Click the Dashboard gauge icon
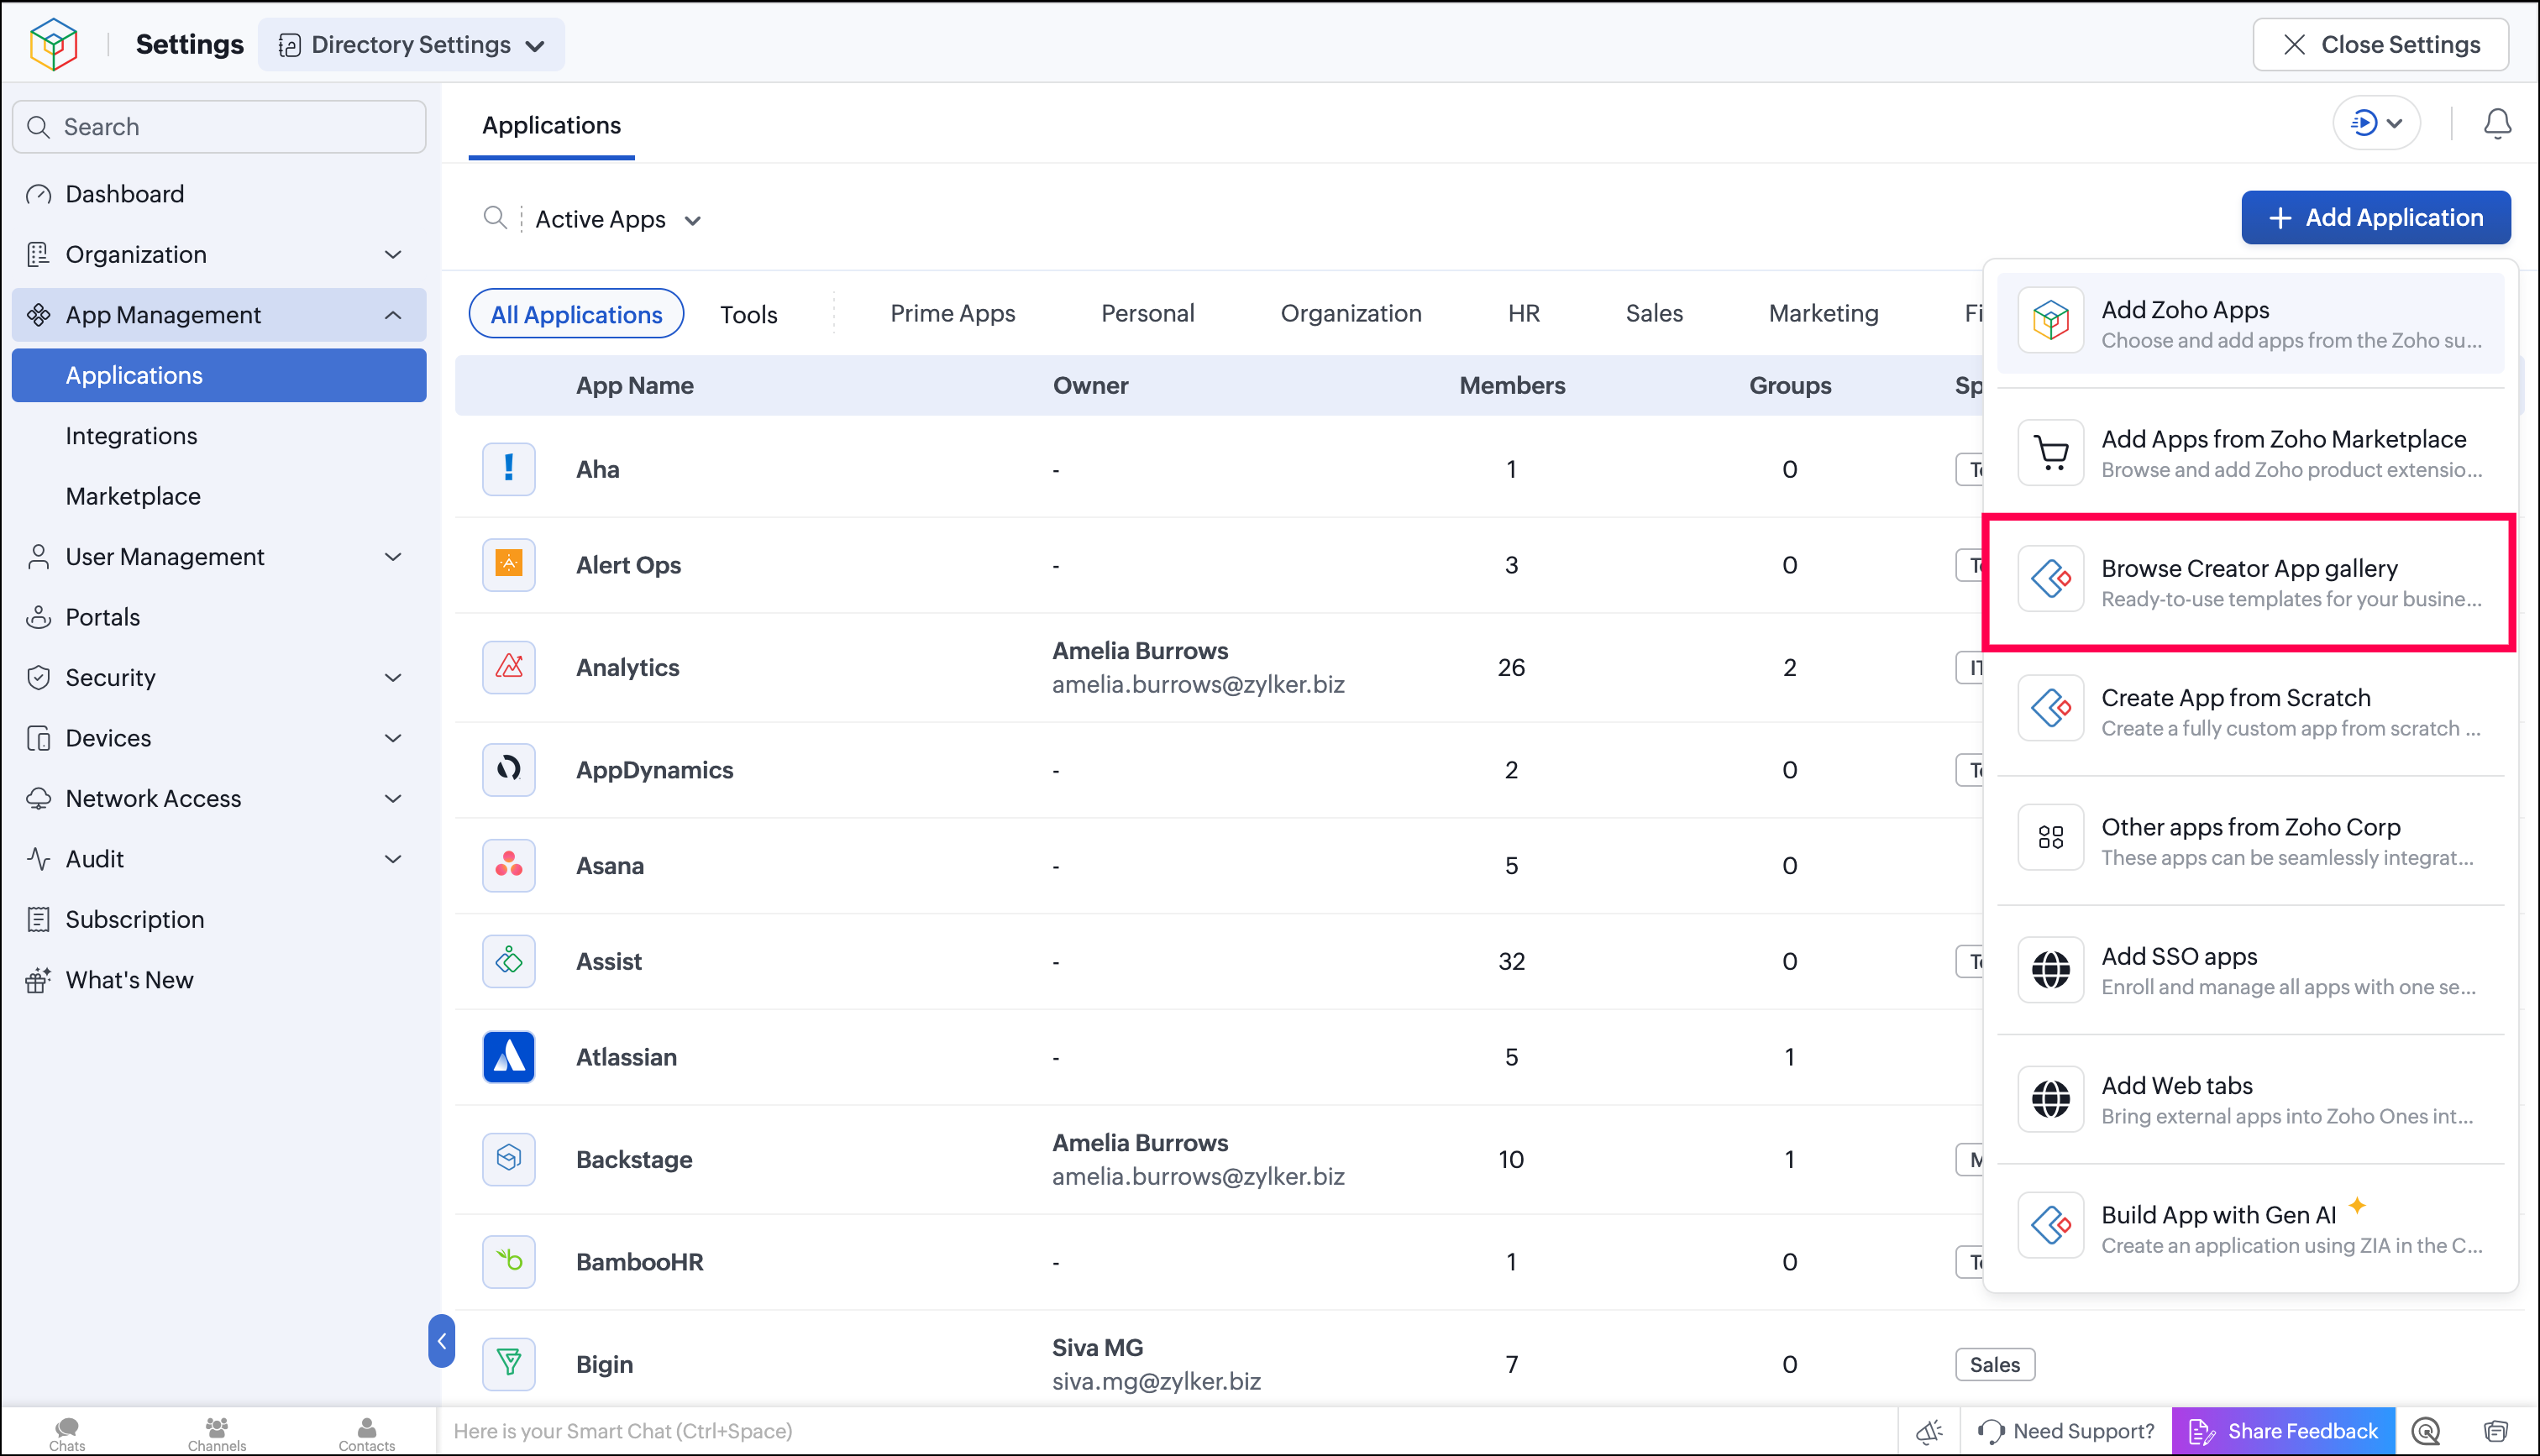 pyautogui.click(x=38, y=194)
